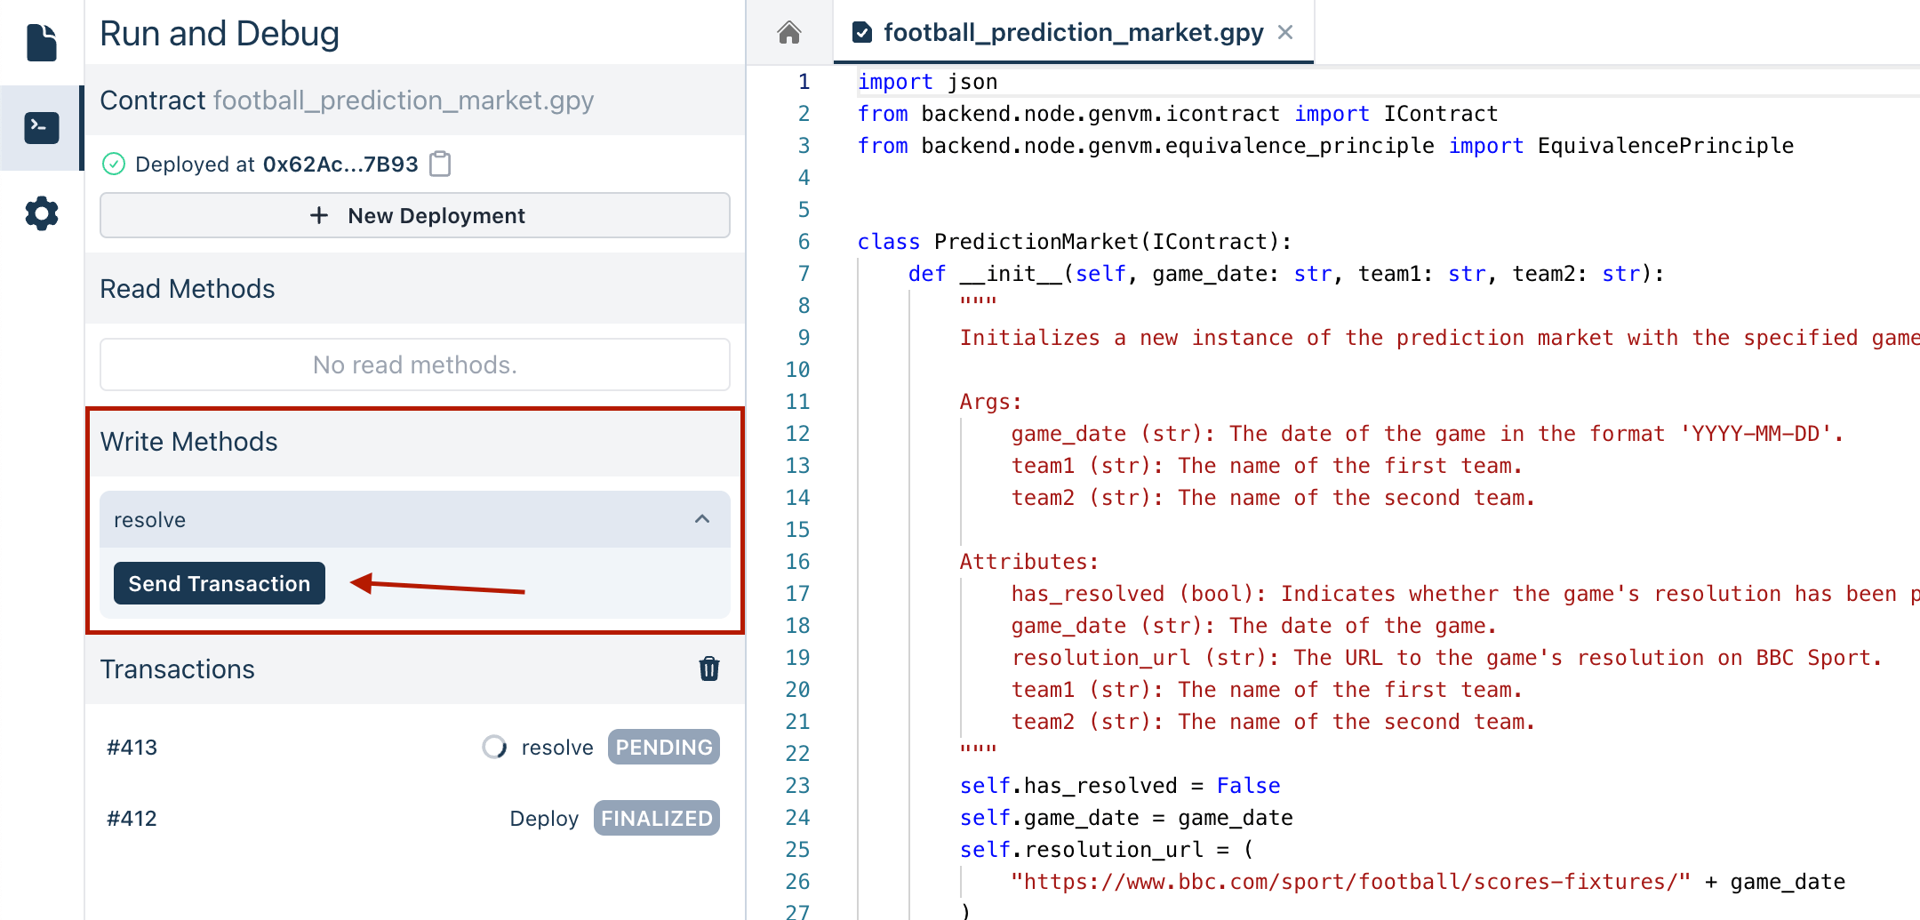Click the pending transaction spinner icon
Screen dimensions: 1920x920
(494, 747)
